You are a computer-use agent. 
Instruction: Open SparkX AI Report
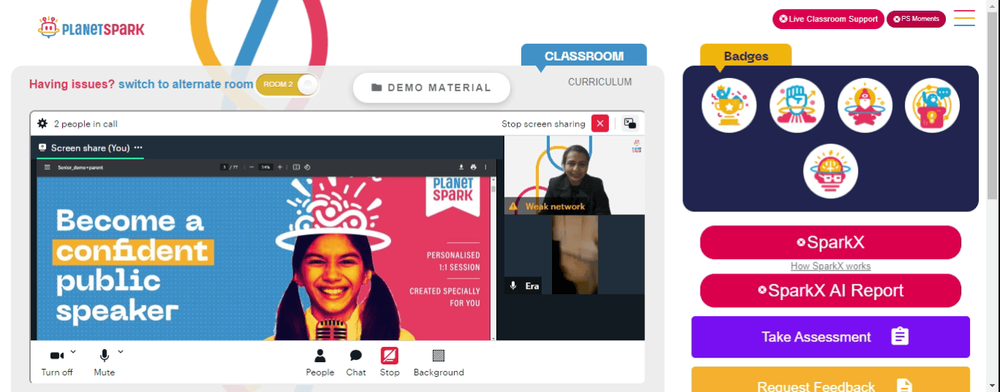[830, 291]
